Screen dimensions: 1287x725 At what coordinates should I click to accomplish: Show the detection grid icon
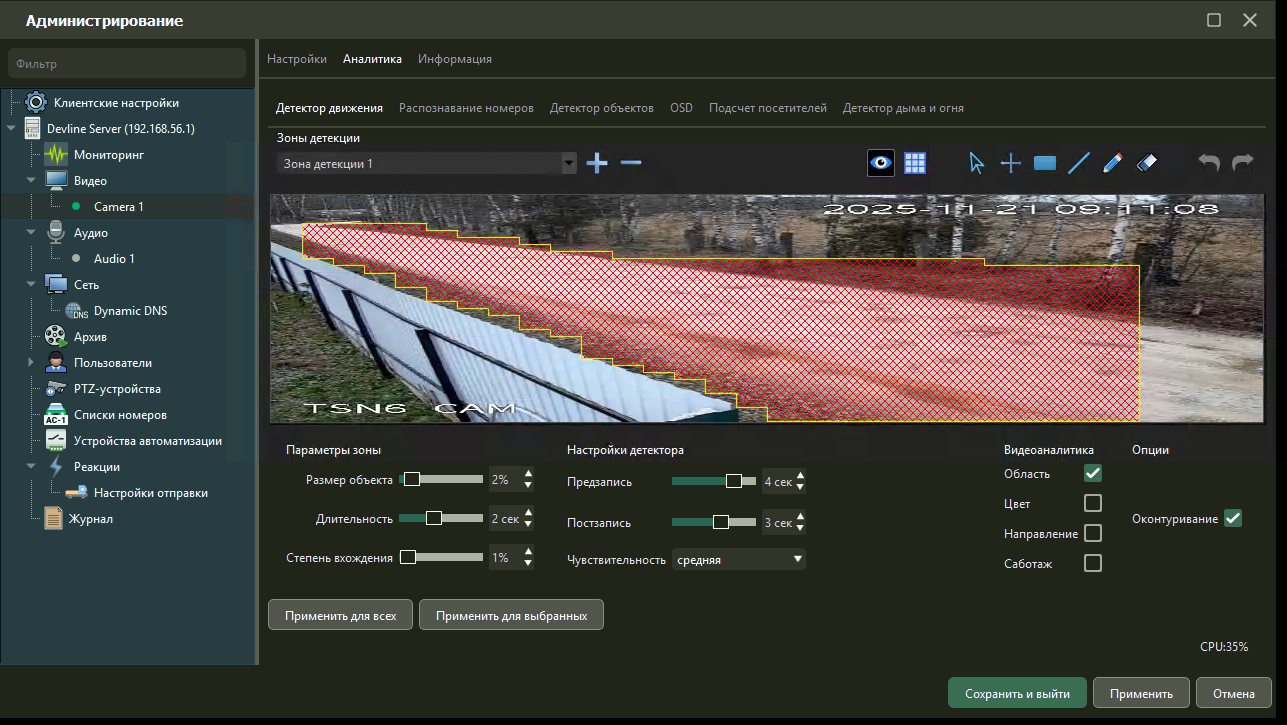(x=914, y=163)
